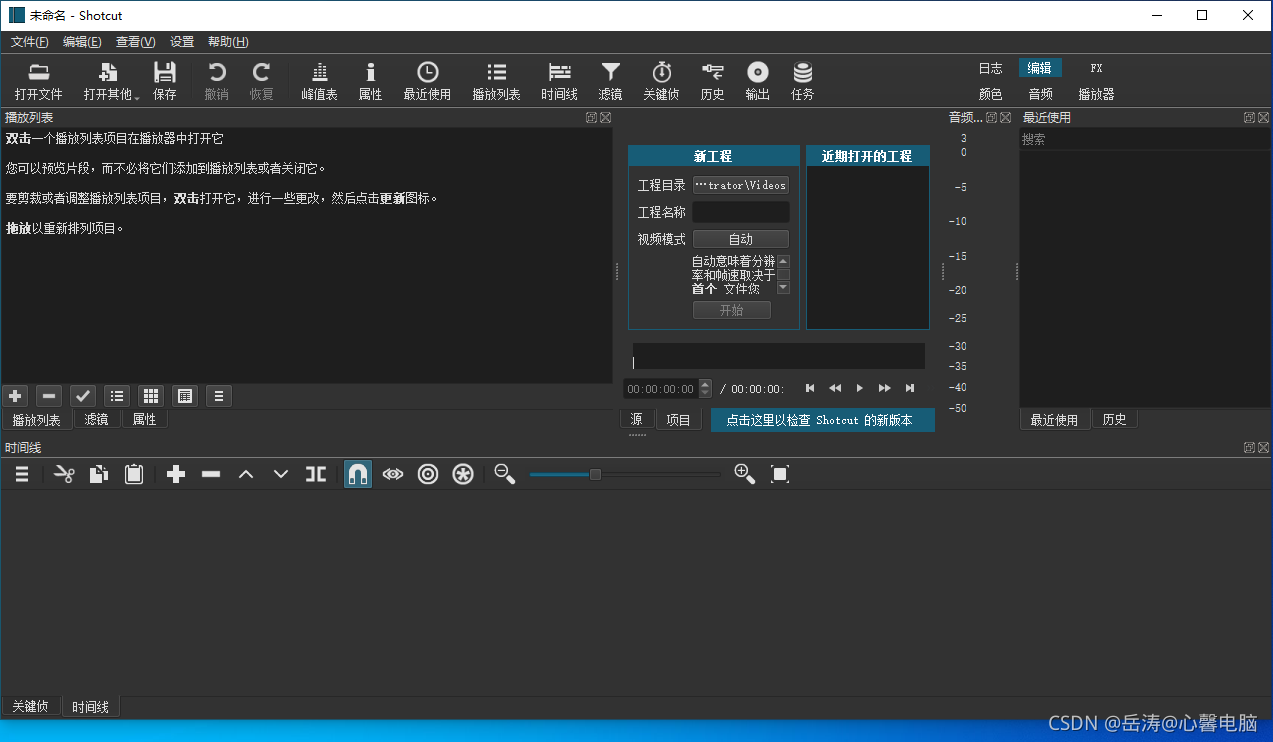Click the 保存 (Save) toolbar icon

click(x=165, y=81)
